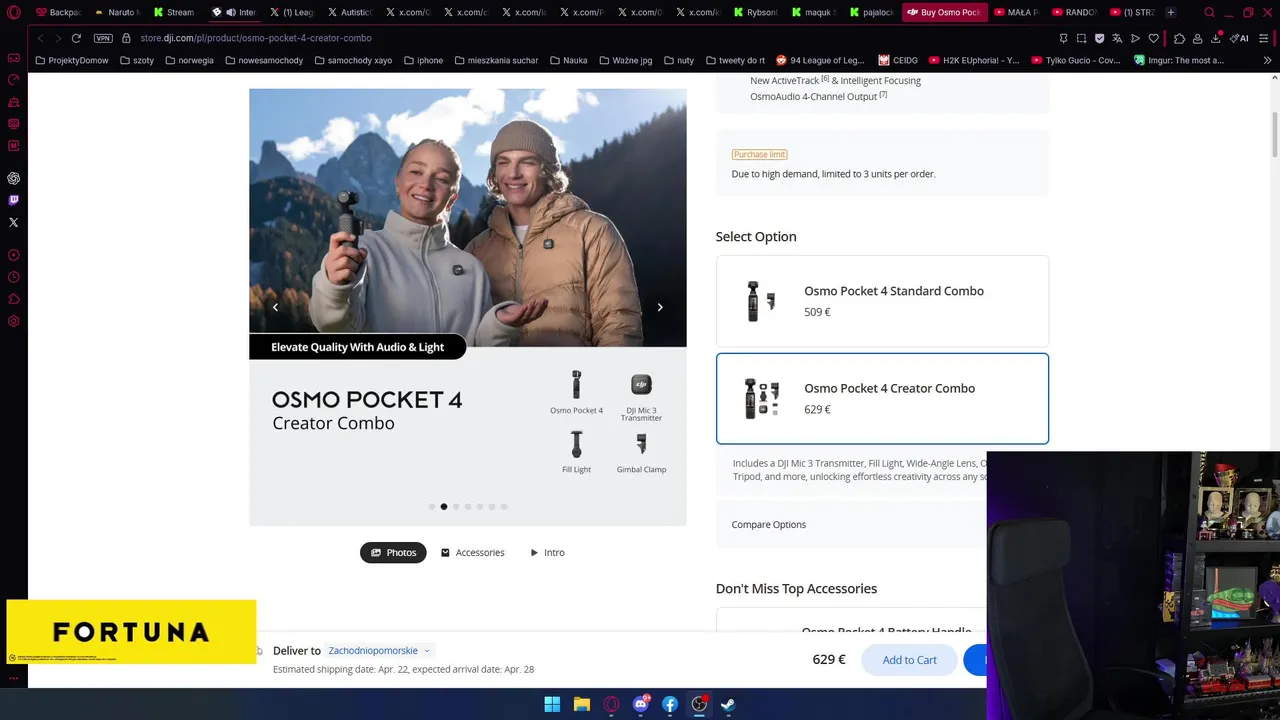Open sidebar Extensions cube icon
The image size is (1280, 720).
tap(14, 299)
